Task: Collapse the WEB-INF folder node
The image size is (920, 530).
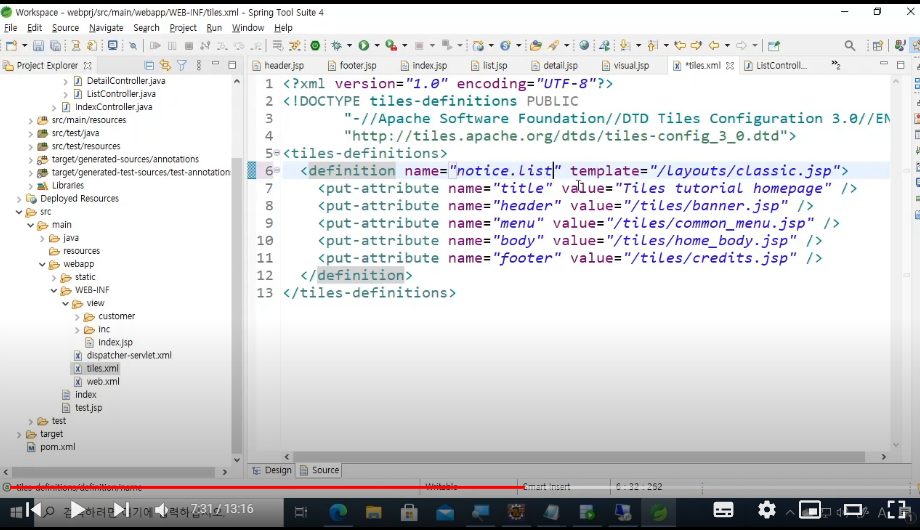Action: click(x=54, y=291)
